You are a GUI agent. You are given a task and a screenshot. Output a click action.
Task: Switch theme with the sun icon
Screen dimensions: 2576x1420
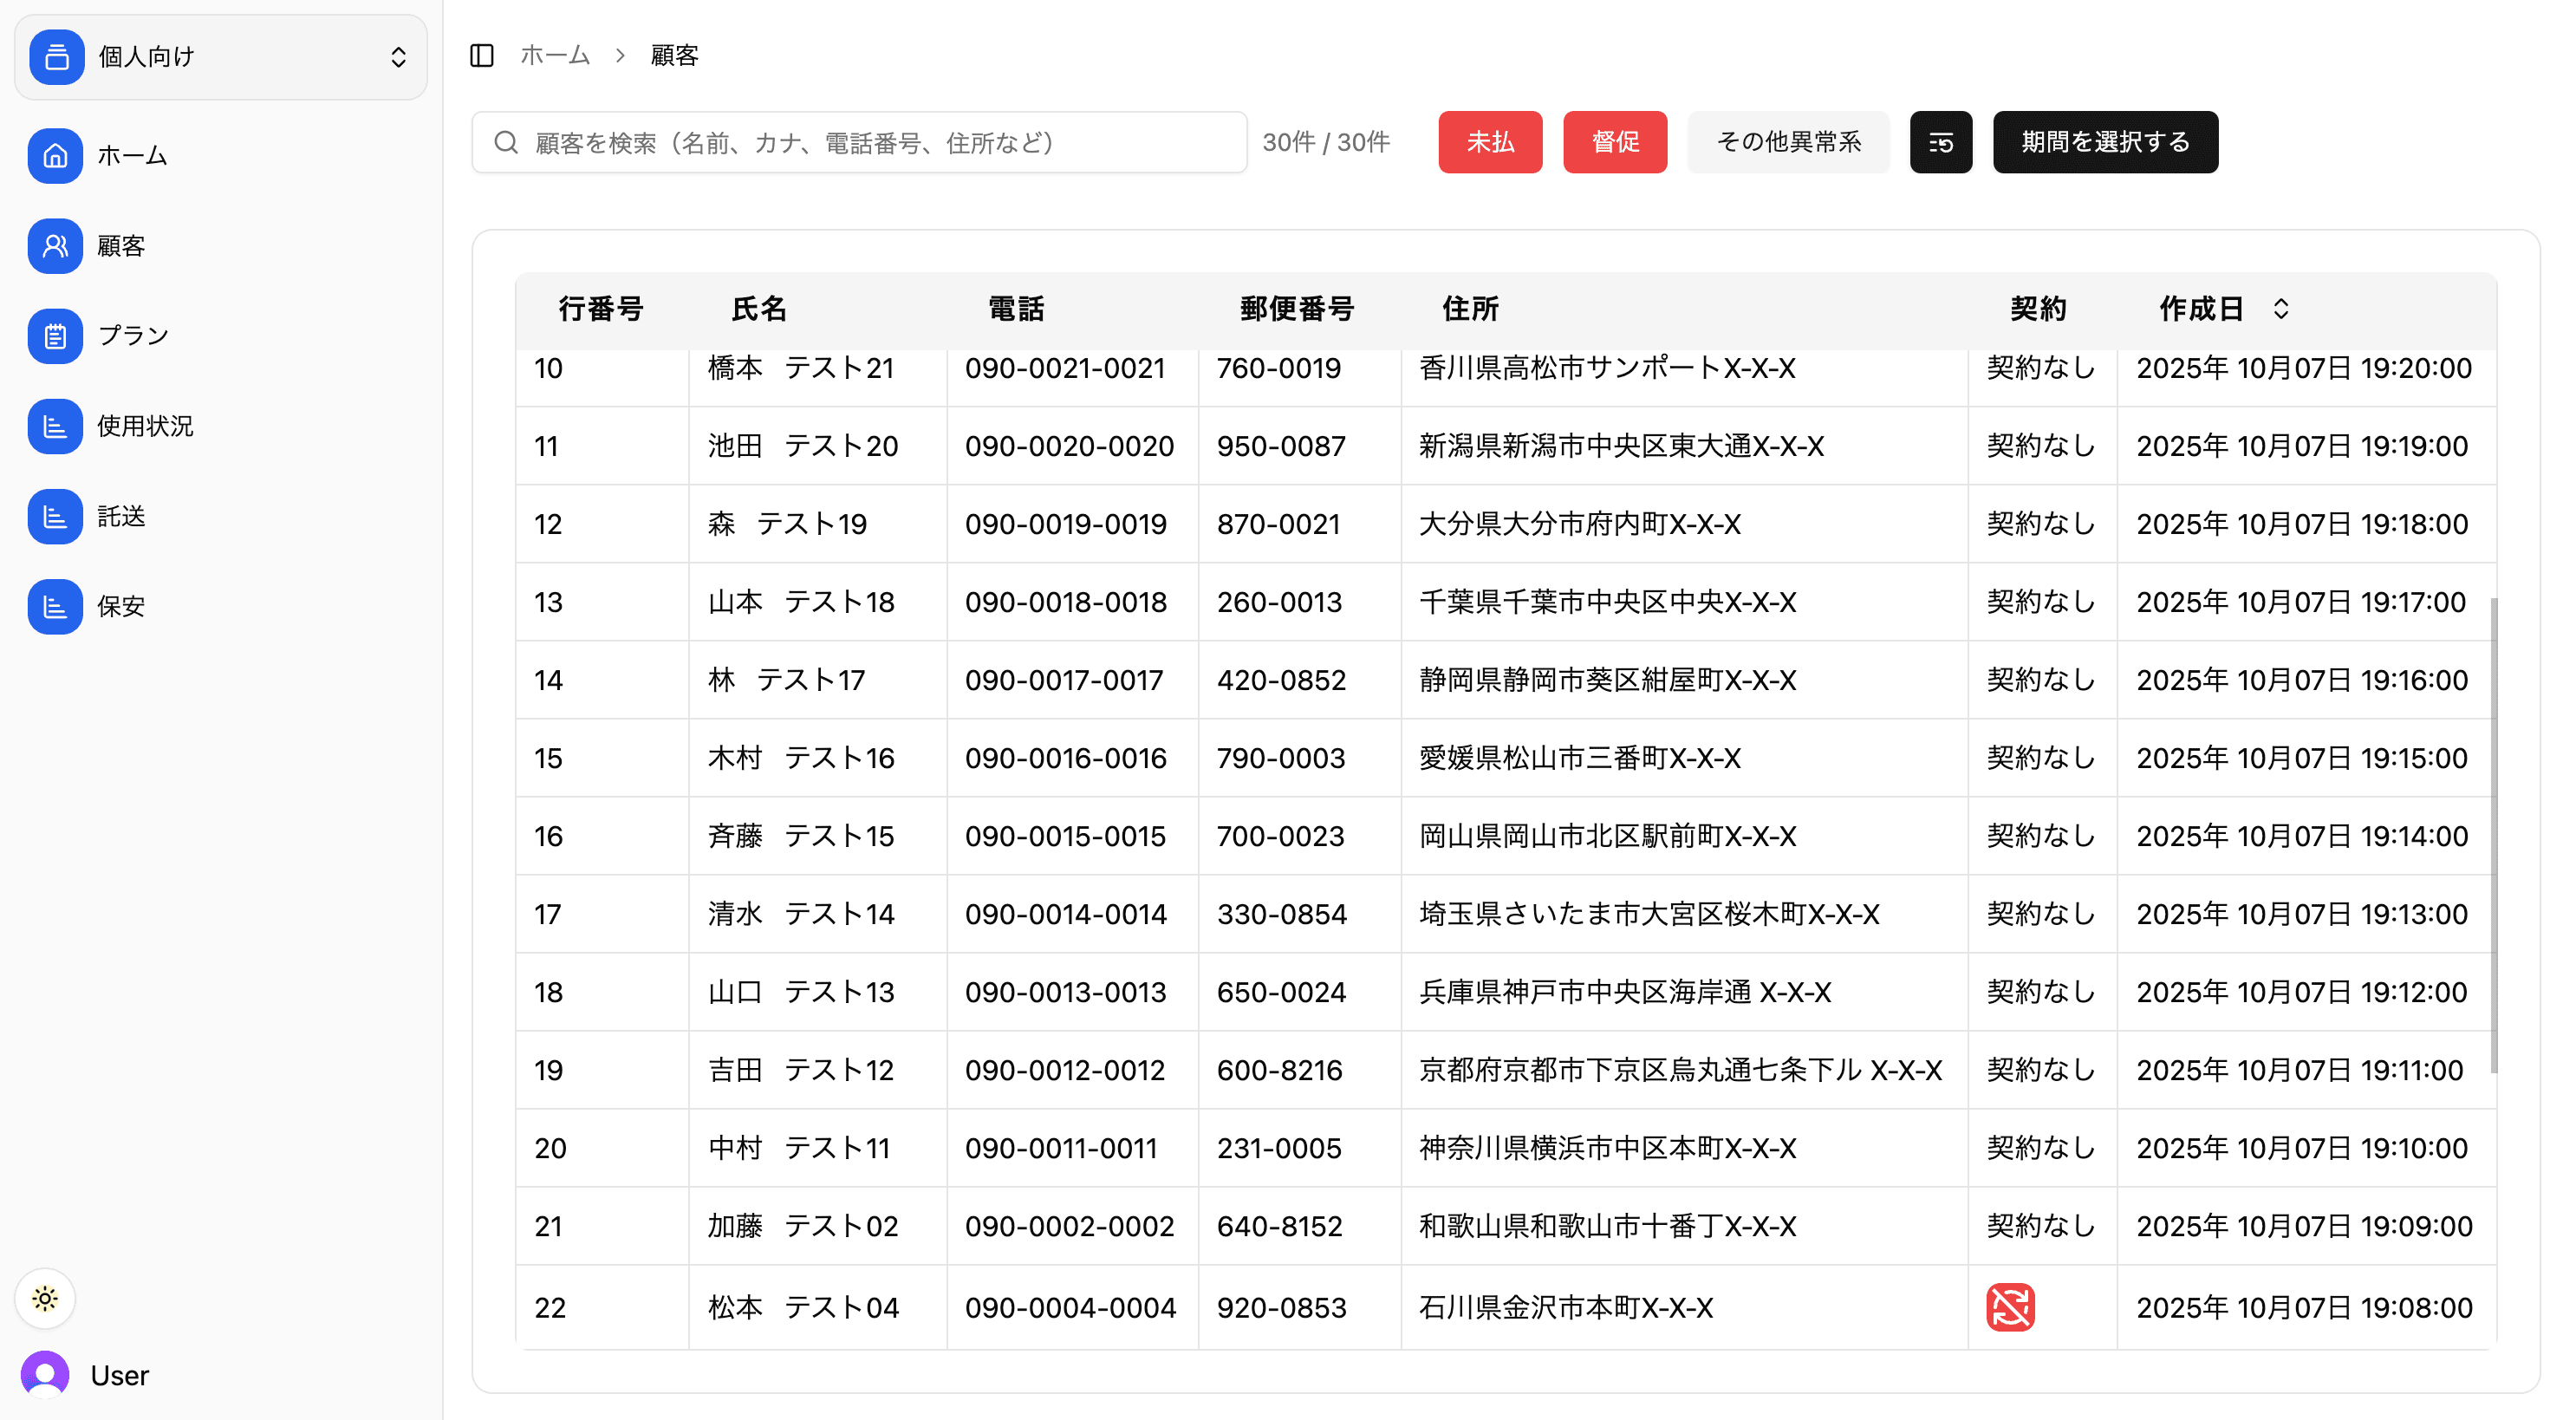[x=44, y=1298]
